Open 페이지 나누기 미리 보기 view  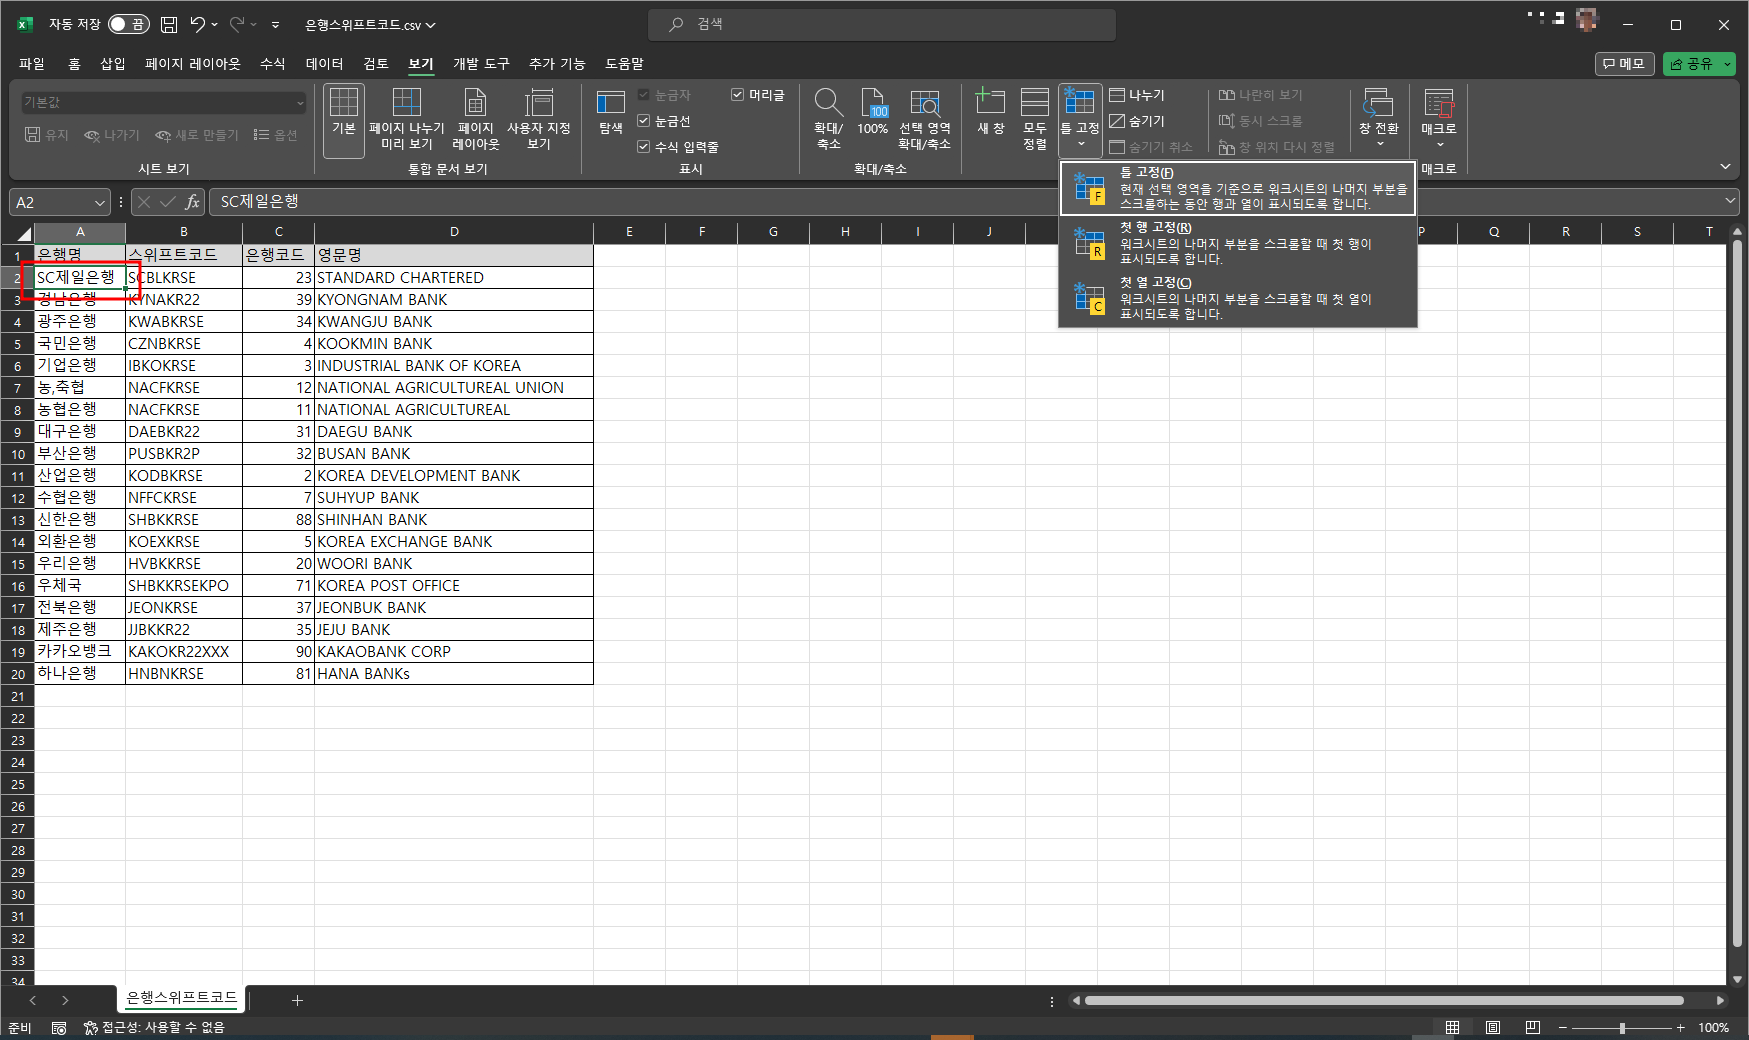pos(406,120)
